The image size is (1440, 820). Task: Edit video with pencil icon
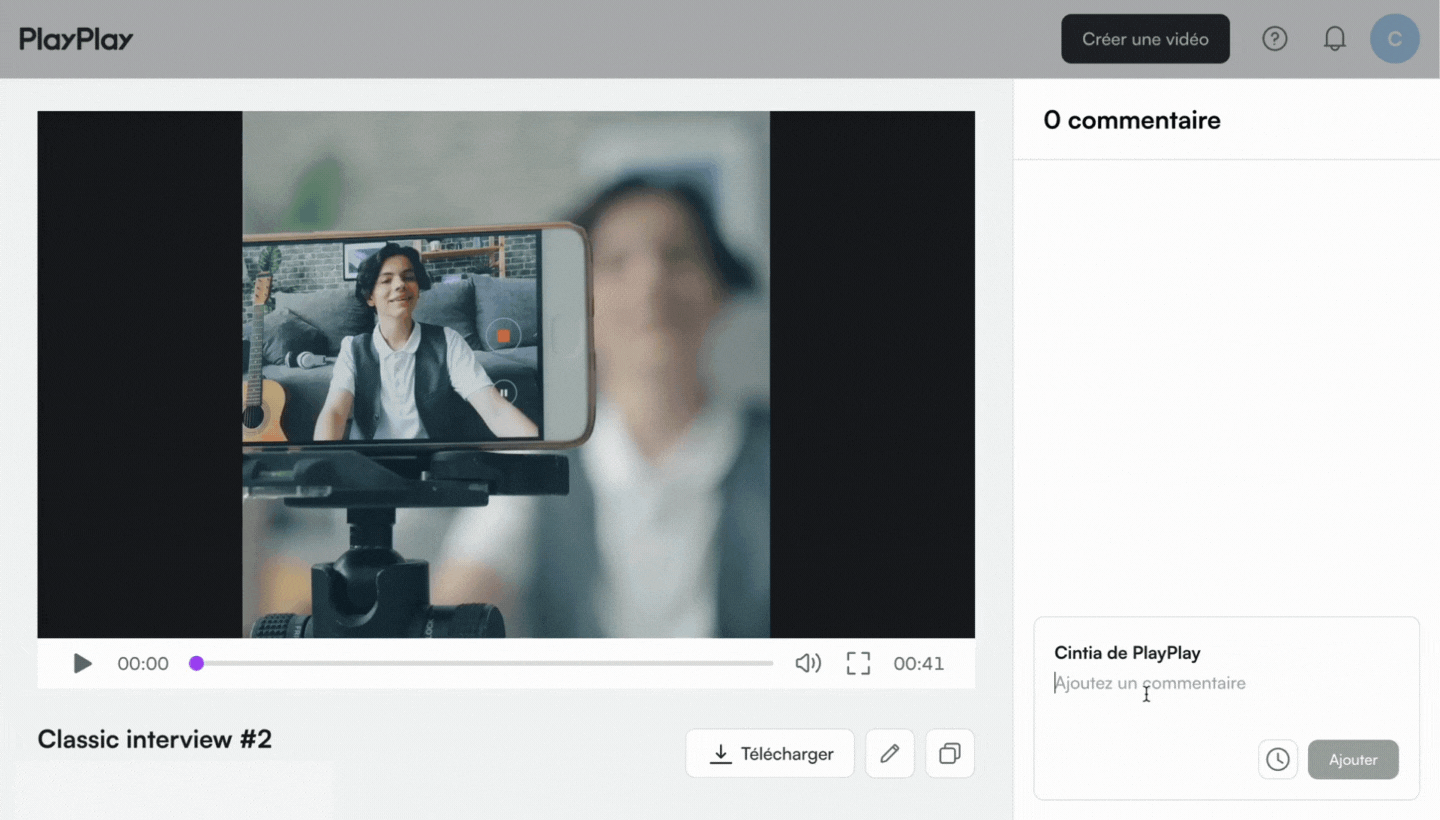pyautogui.click(x=890, y=754)
